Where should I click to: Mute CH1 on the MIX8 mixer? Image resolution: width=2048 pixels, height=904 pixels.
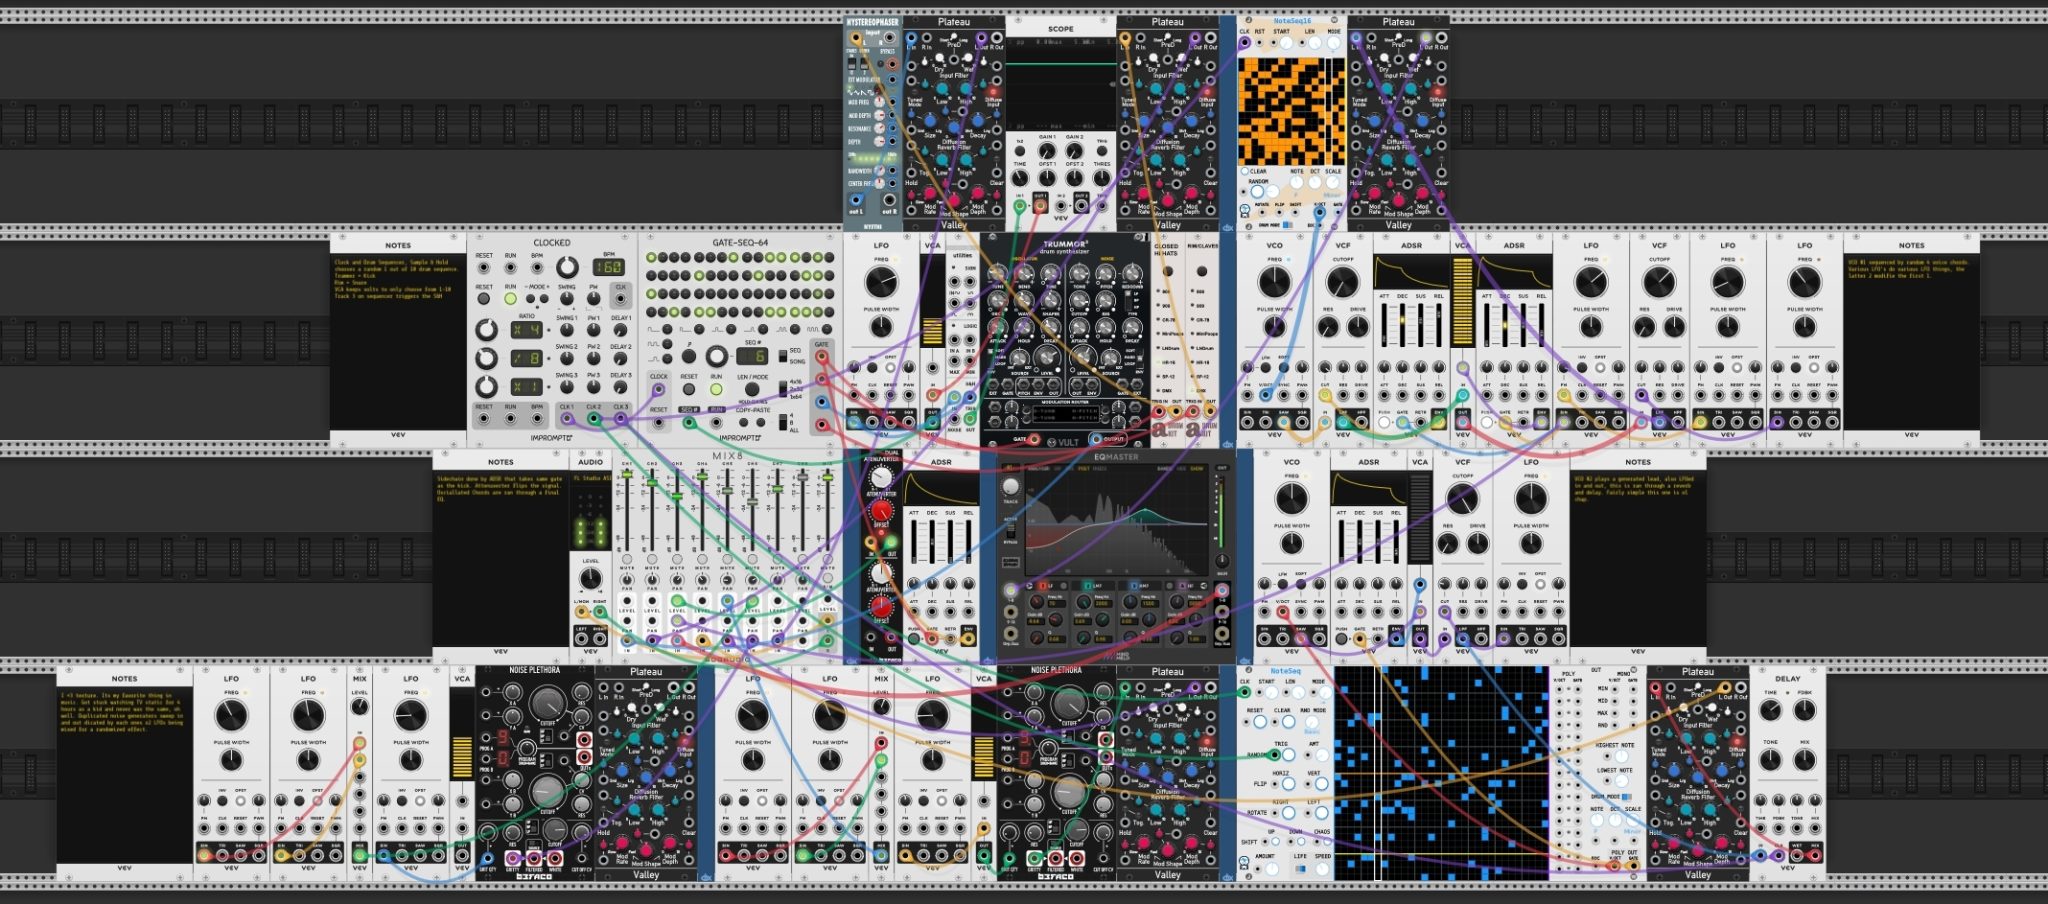627,559
